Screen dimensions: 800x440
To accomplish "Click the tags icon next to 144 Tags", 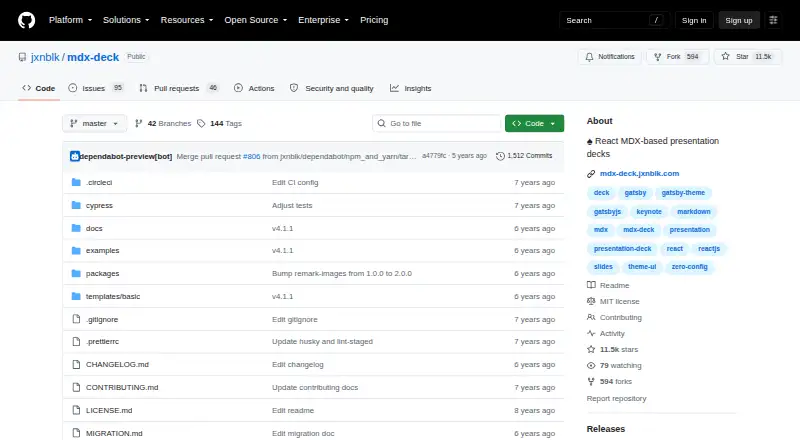I will [x=201, y=124].
